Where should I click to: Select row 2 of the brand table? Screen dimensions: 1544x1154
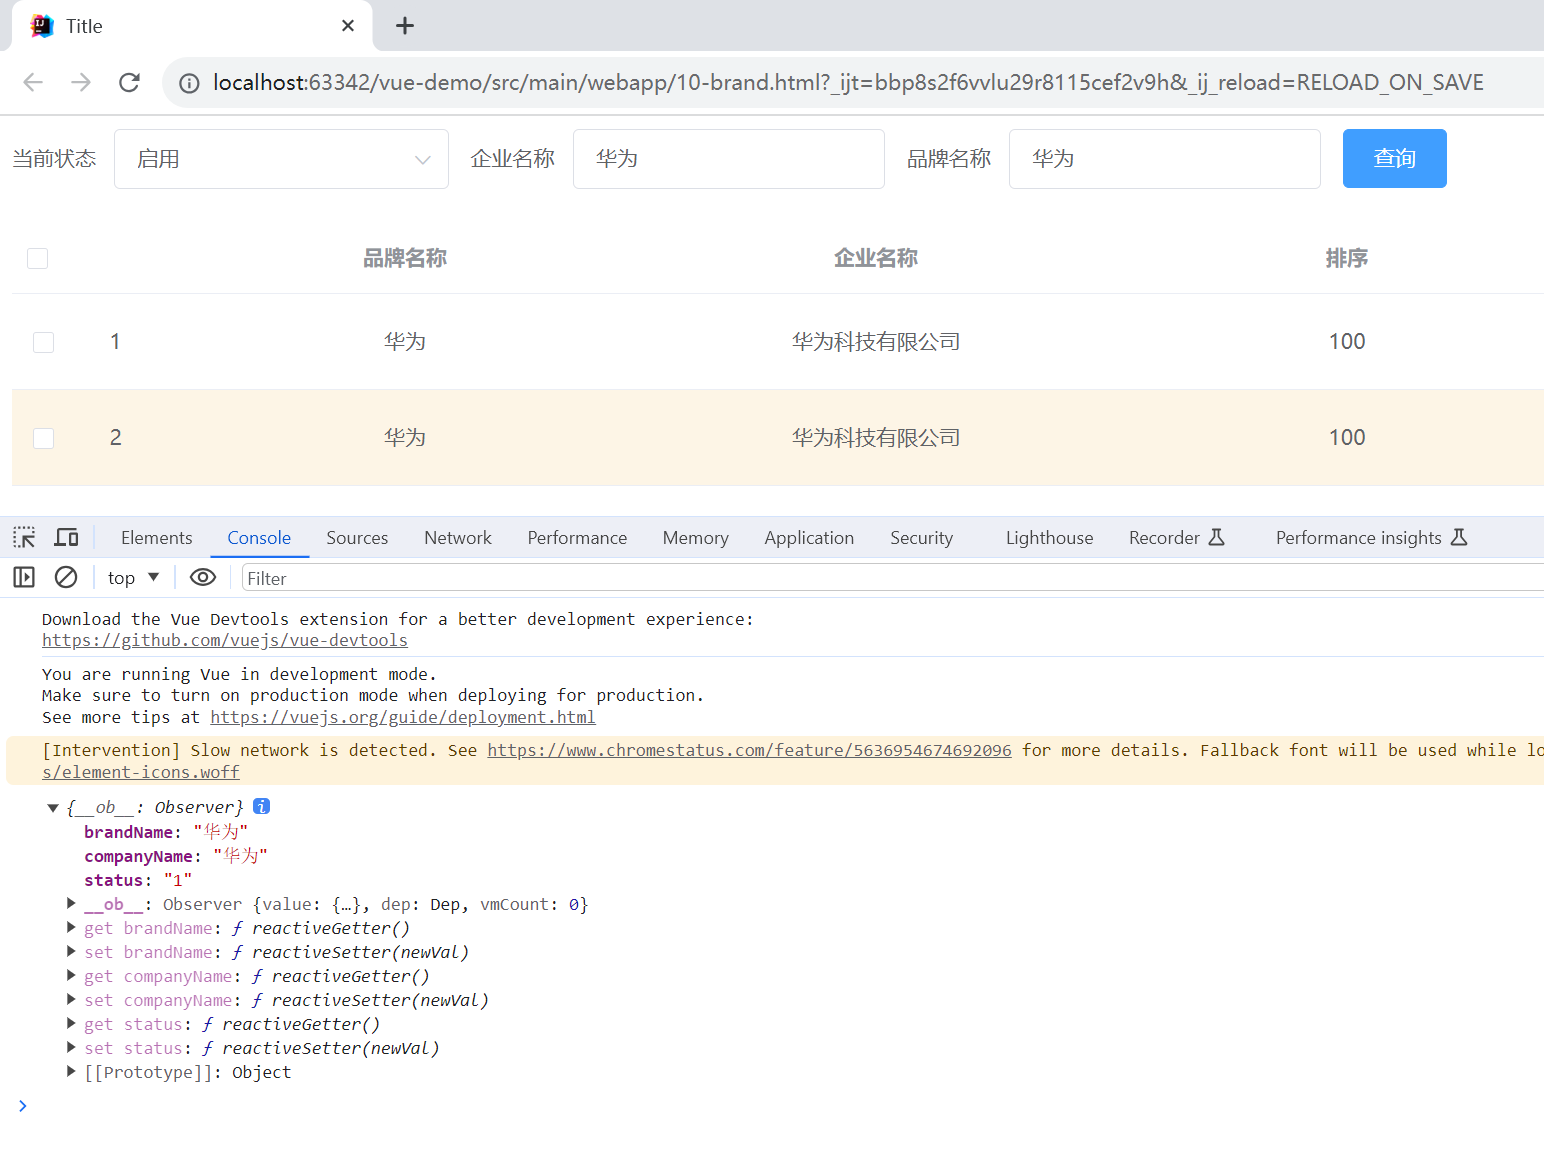pyautogui.click(x=43, y=438)
